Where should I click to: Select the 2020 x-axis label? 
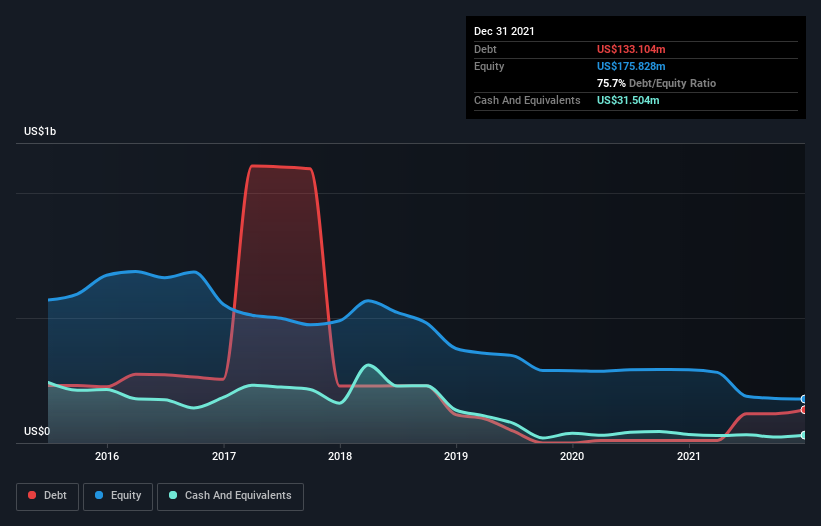(x=572, y=456)
